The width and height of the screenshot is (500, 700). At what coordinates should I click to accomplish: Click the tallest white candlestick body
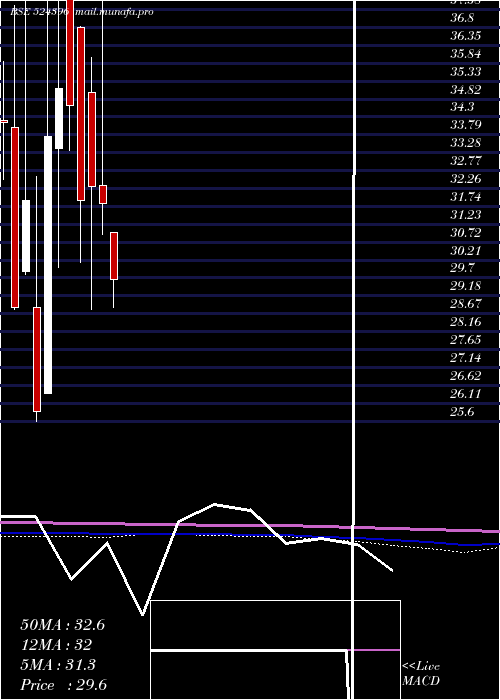pyautogui.click(x=48, y=265)
